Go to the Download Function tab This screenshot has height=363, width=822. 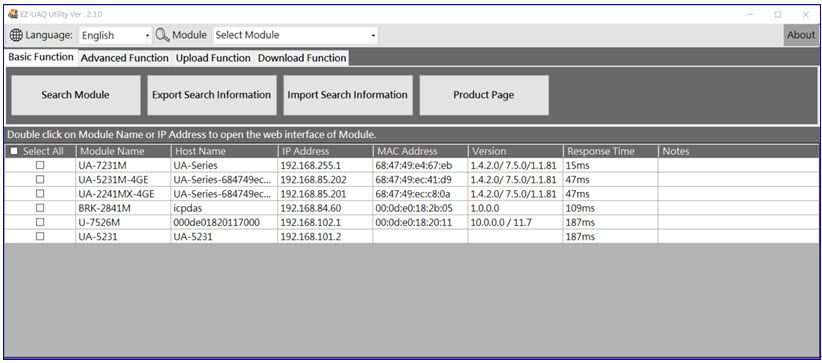coord(302,58)
